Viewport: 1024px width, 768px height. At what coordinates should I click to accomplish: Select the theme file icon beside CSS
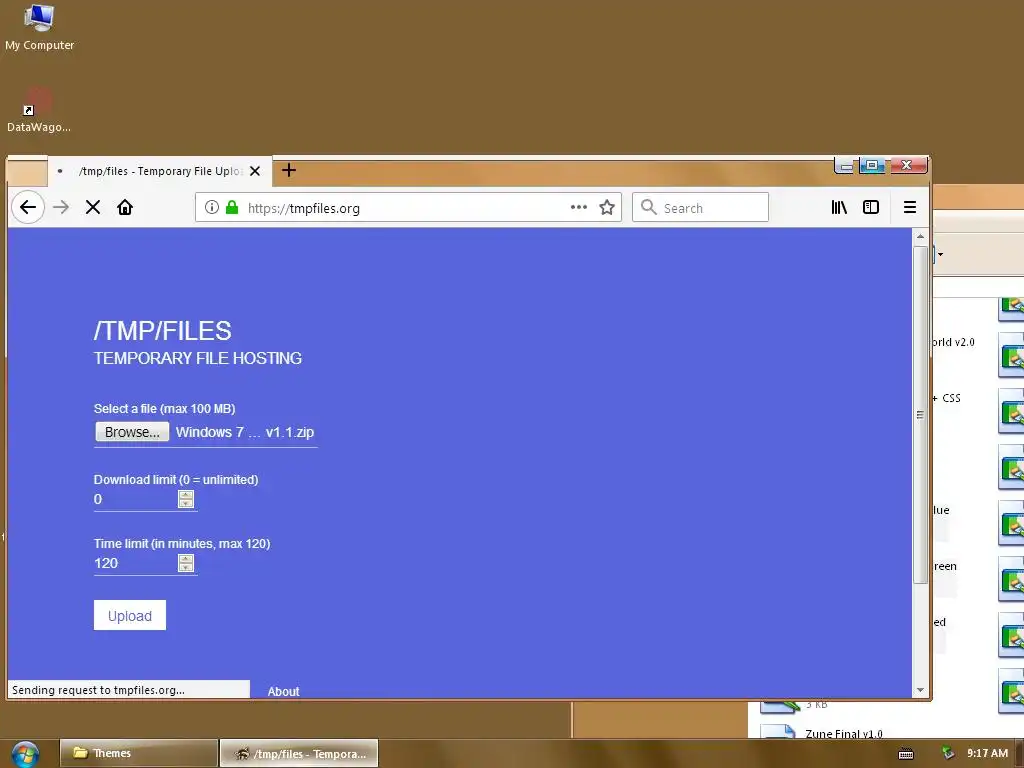click(x=1012, y=411)
